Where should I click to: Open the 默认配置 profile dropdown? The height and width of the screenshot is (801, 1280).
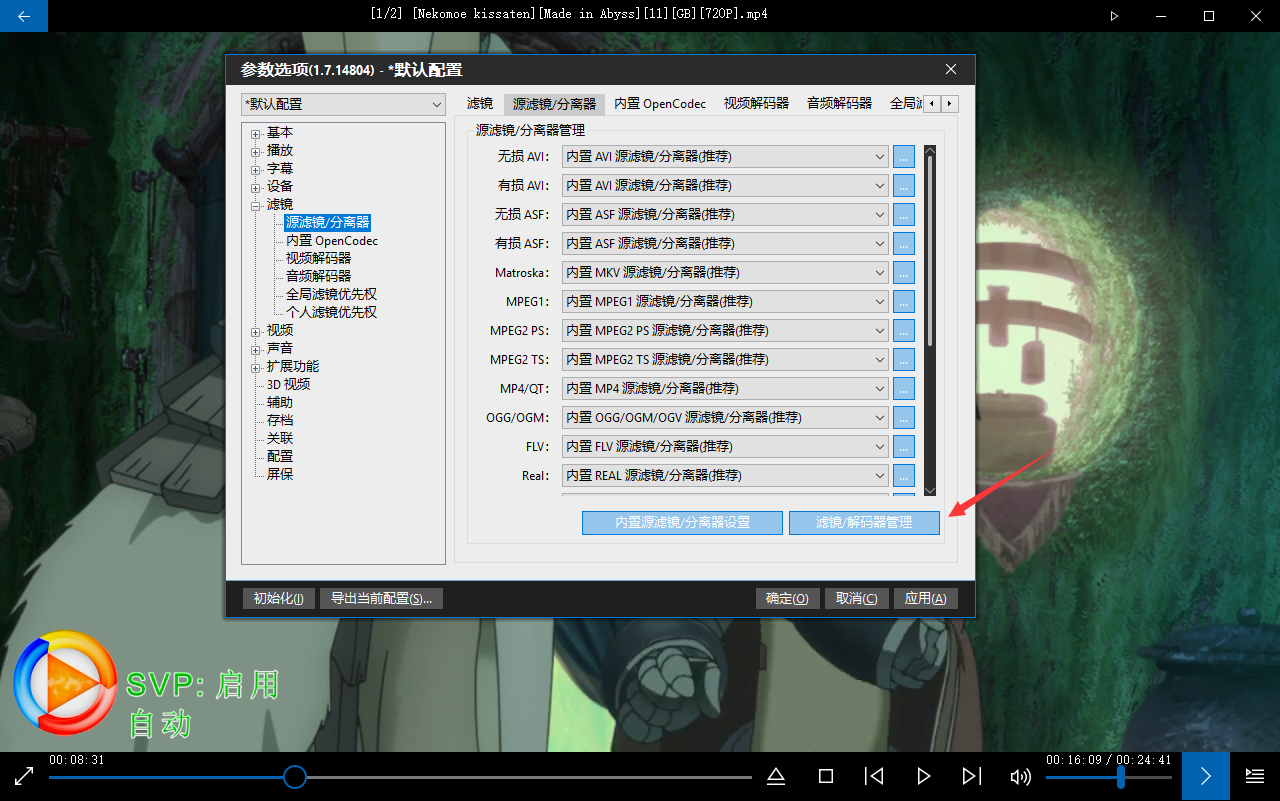tap(343, 104)
